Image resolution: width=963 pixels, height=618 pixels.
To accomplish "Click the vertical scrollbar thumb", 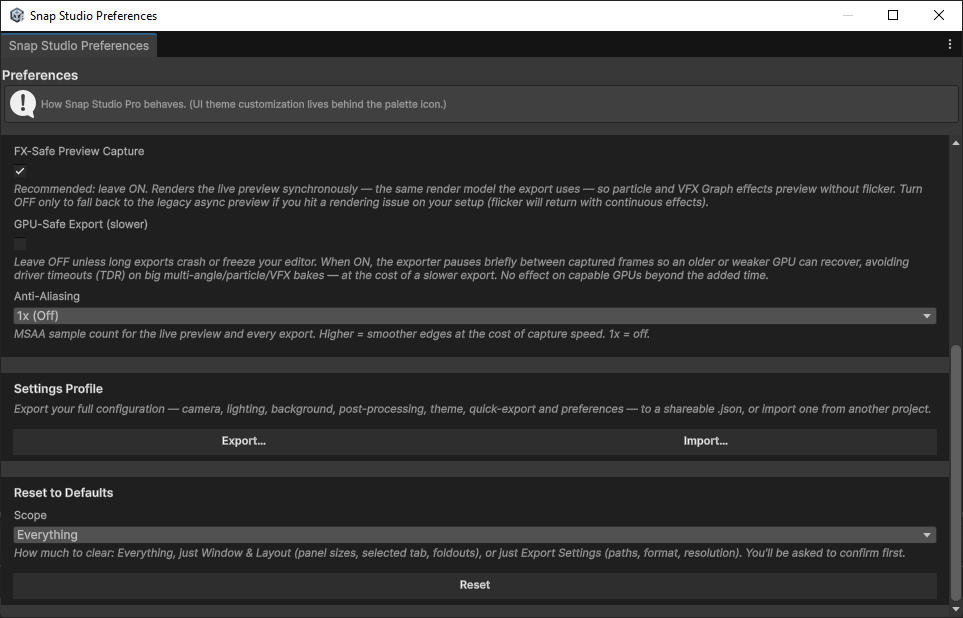I will [956, 474].
